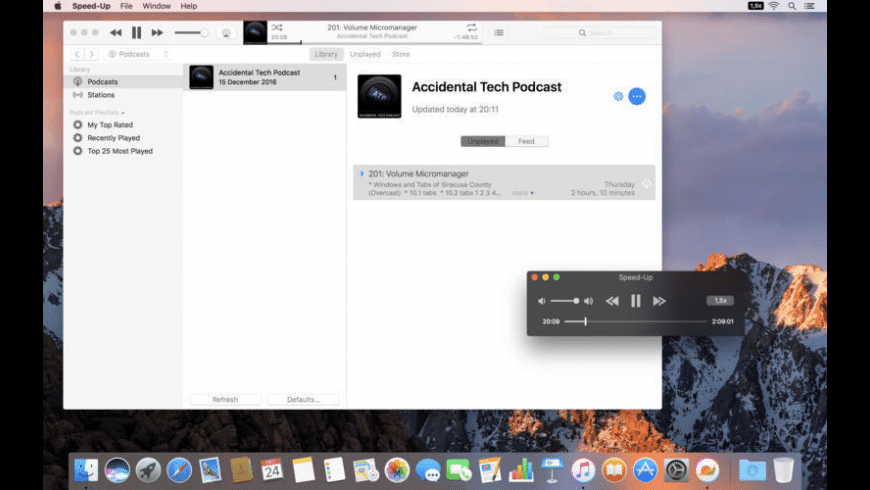Switch to the Library tab
The width and height of the screenshot is (870, 490).
(326, 54)
